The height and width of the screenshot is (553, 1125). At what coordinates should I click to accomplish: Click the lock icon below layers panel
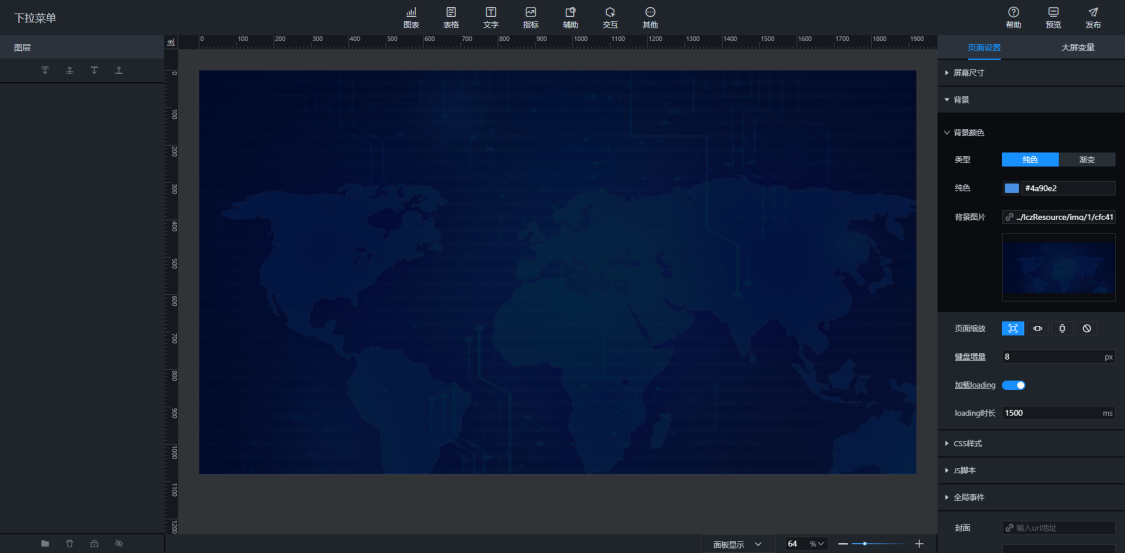[94, 543]
